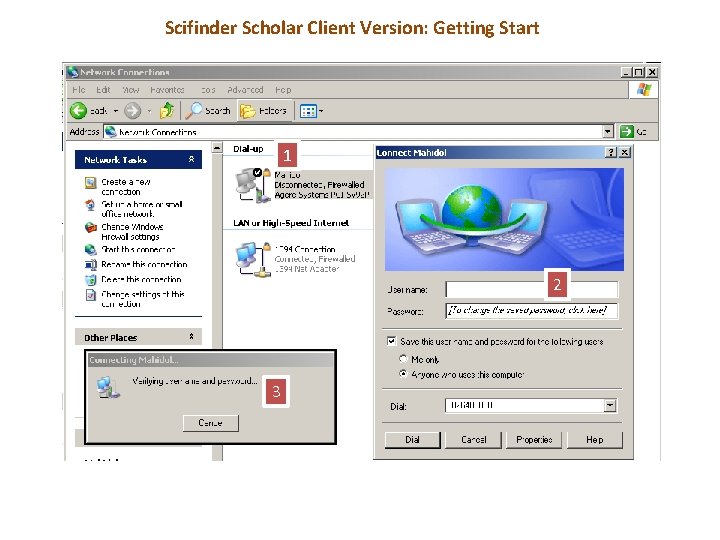Click Change Windows Firewall settings icon
The height and width of the screenshot is (540, 720).
90,227
